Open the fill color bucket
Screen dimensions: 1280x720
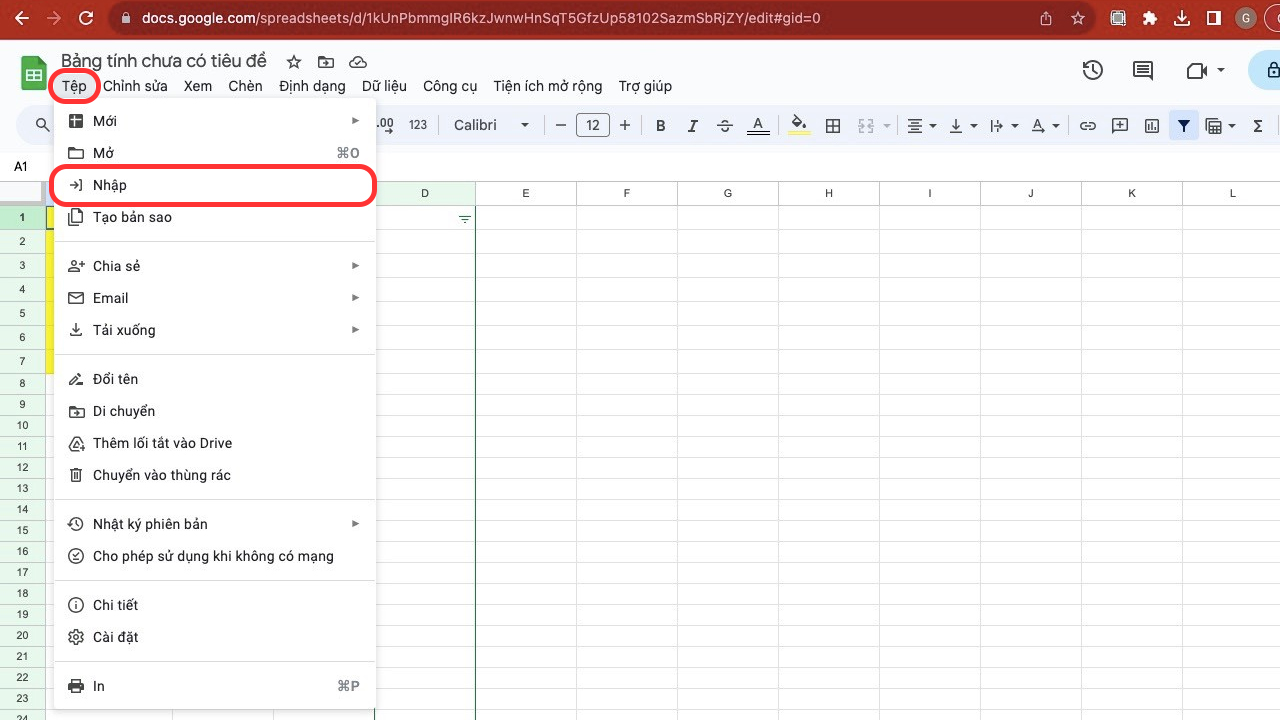coord(799,125)
